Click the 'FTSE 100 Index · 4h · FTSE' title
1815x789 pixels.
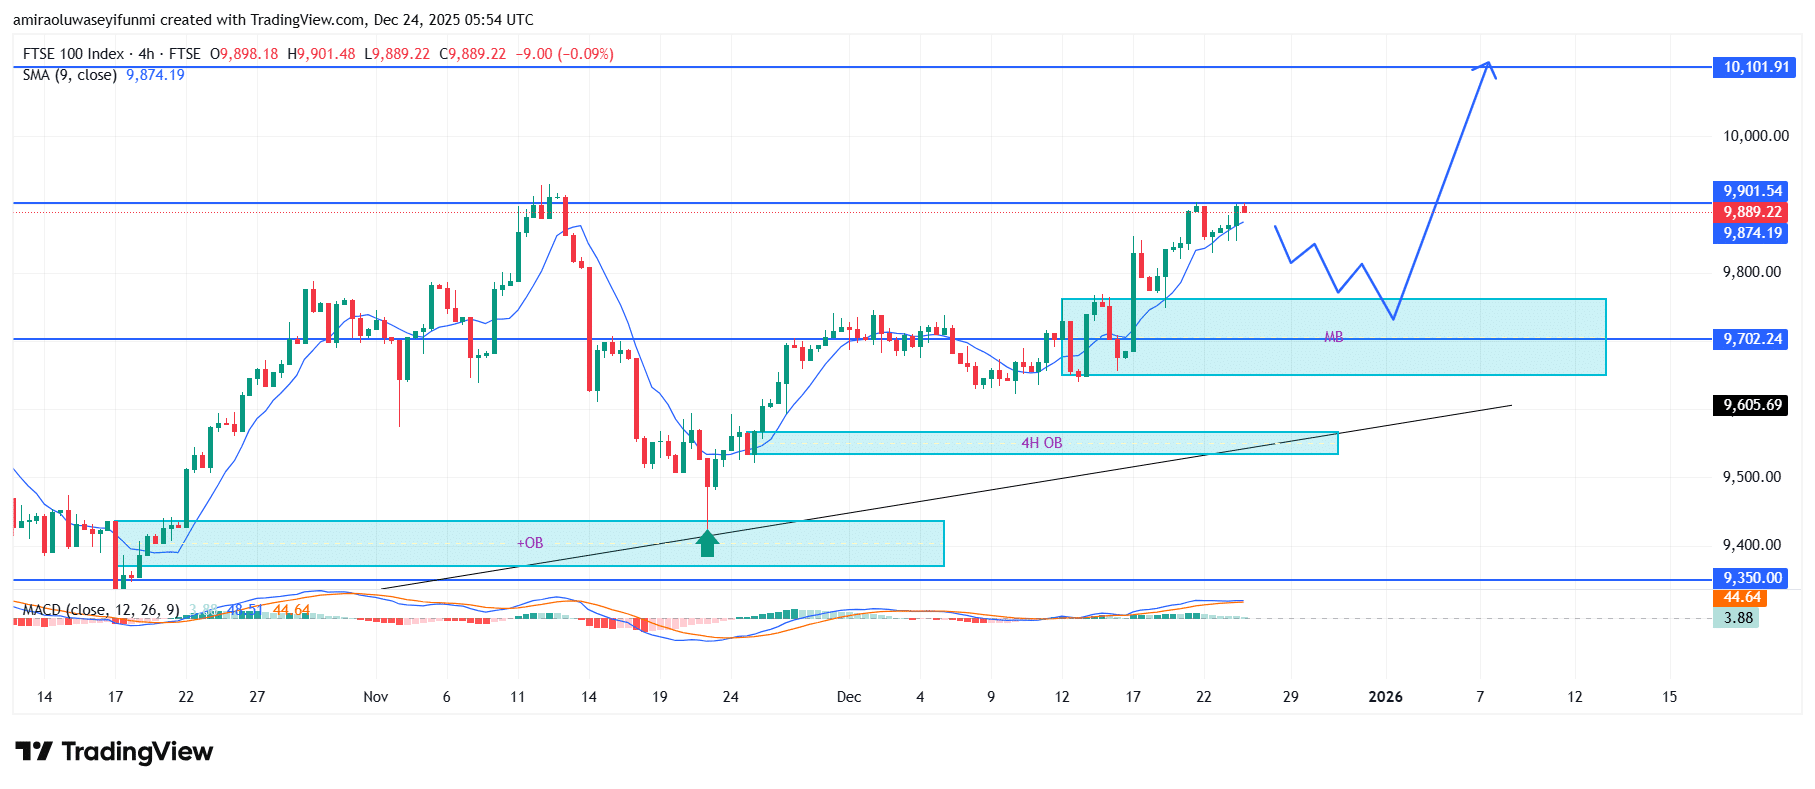pos(111,54)
